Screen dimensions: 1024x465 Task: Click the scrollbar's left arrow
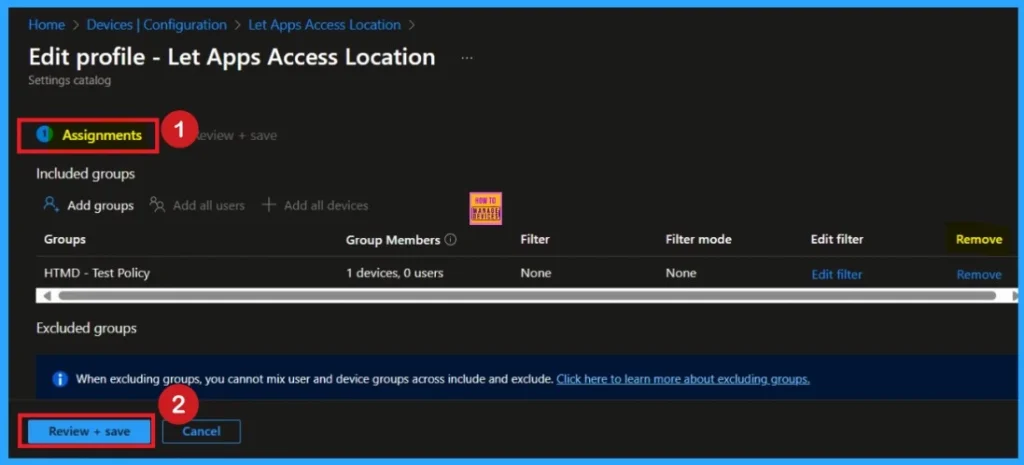(44, 296)
